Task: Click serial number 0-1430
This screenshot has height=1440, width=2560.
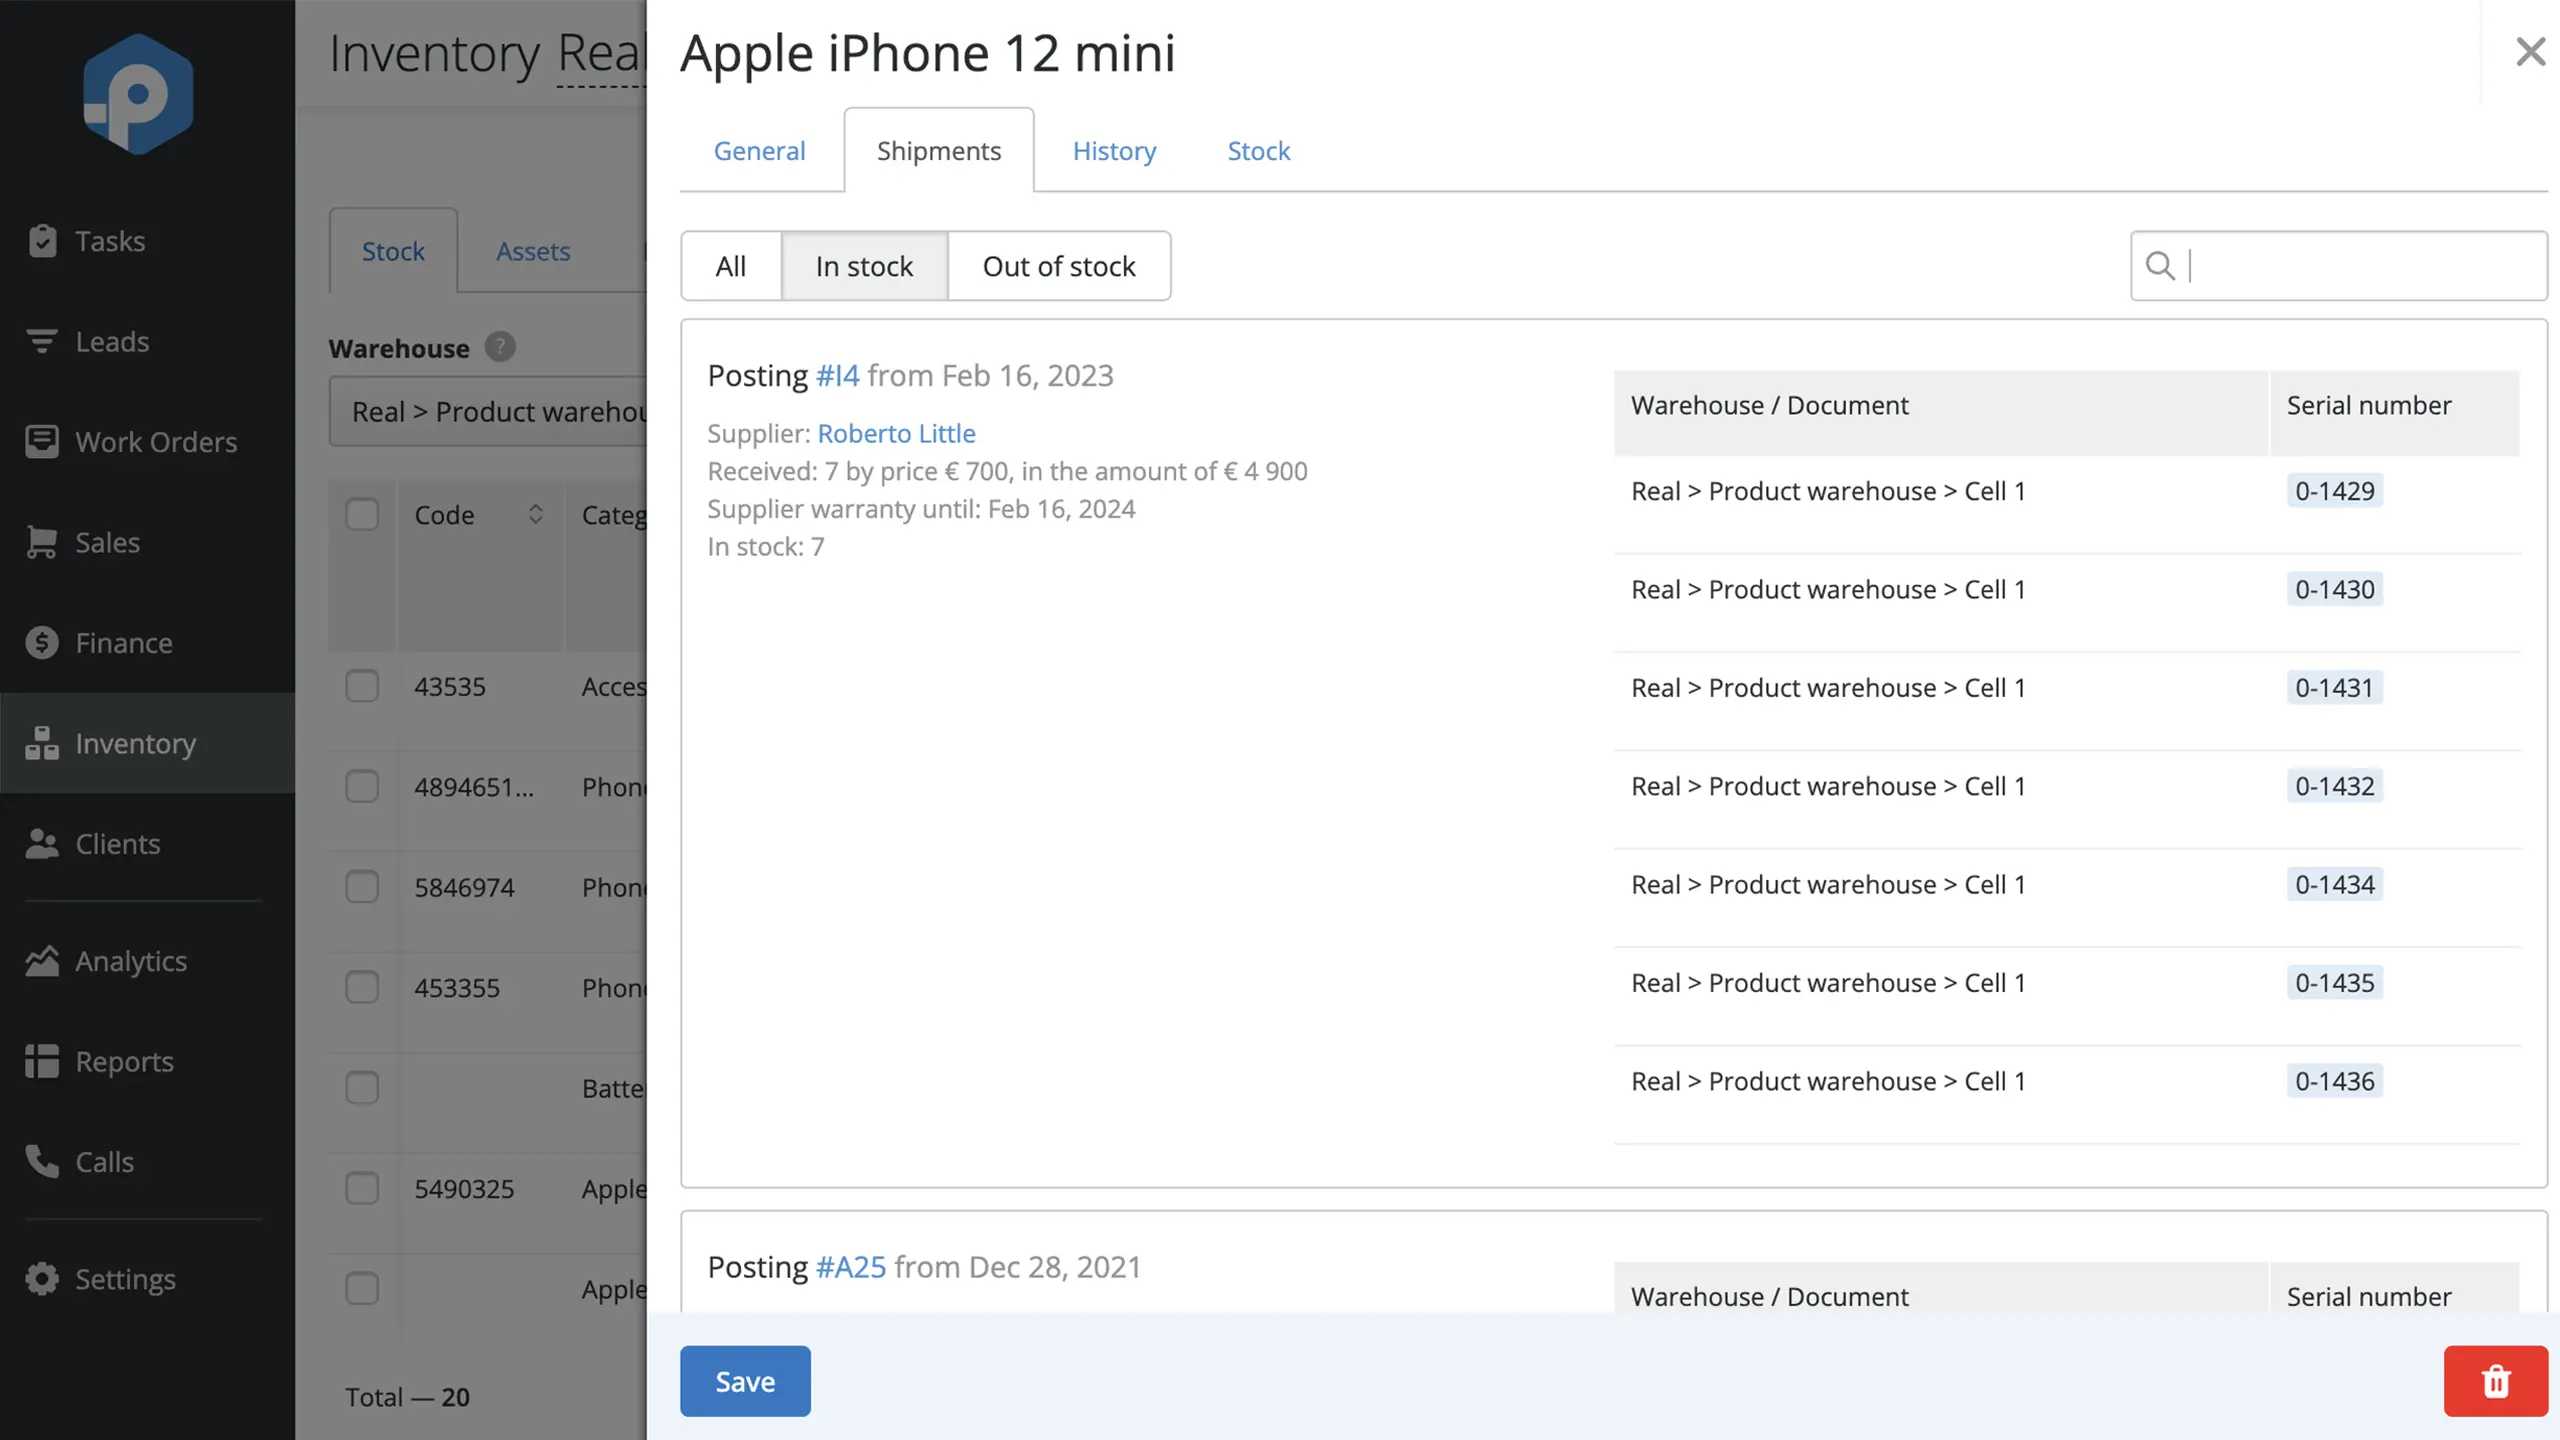Action: pos(2334,589)
